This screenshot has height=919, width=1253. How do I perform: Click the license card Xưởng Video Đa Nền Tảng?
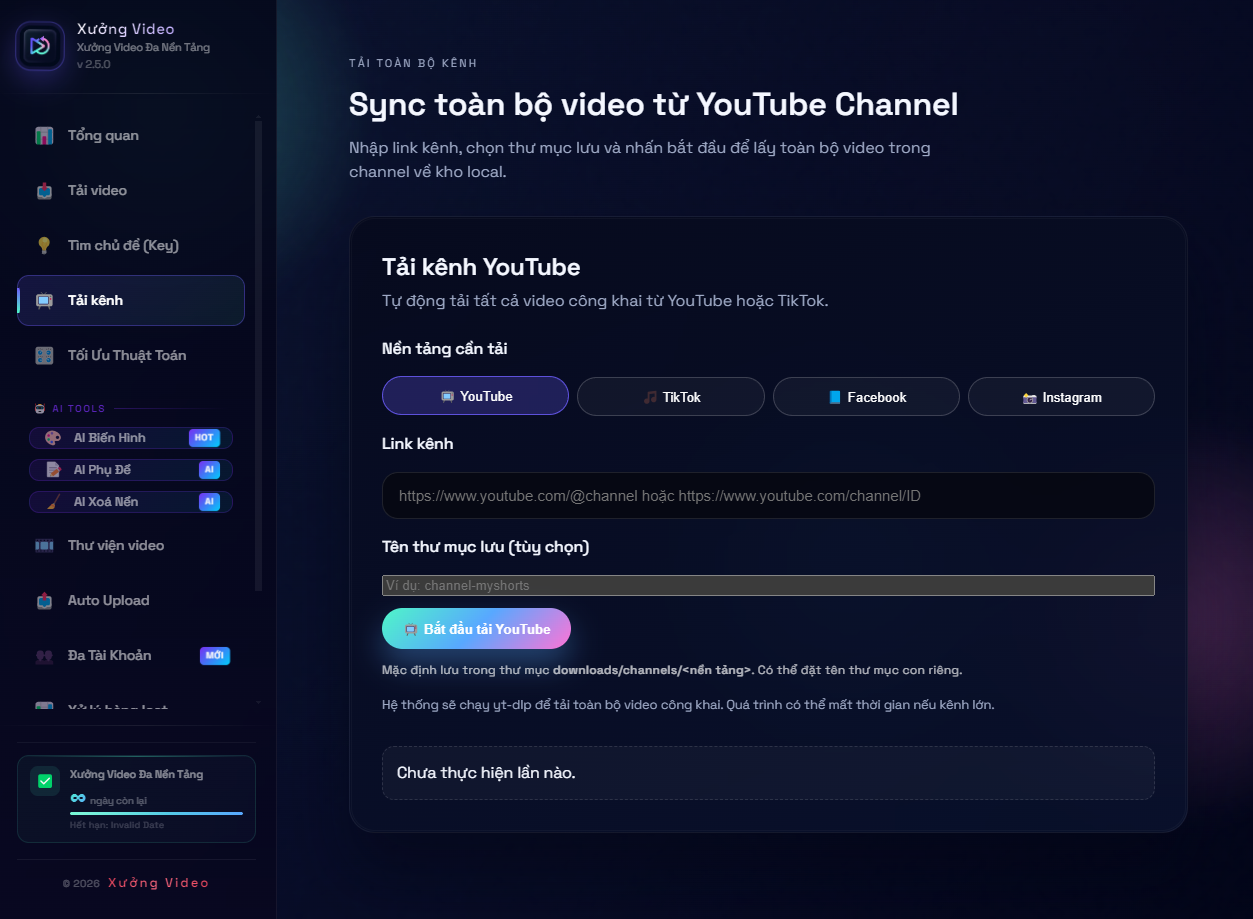pos(136,799)
